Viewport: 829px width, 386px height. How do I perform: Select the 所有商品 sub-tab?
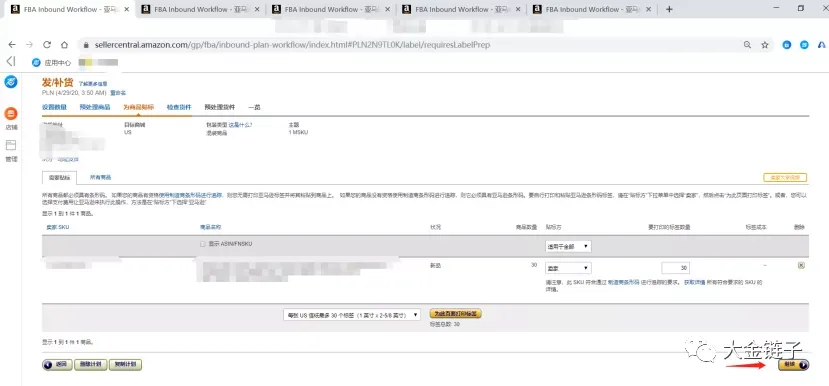point(100,178)
